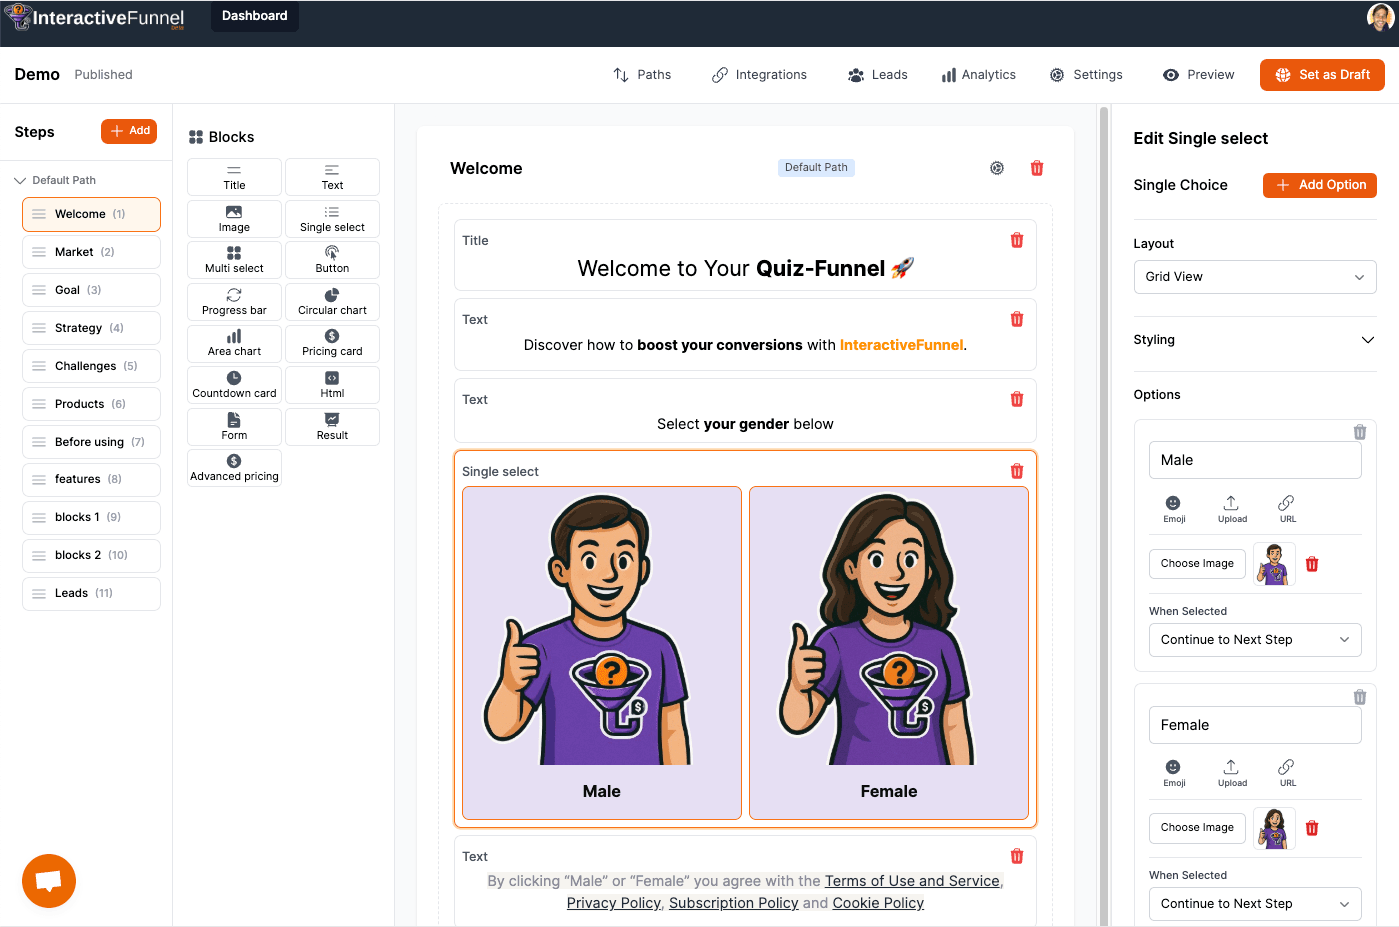Image resolution: width=1399 pixels, height=927 pixels.
Task: Click the Add Option button
Action: pyautogui.click(x=1319, y=185)
